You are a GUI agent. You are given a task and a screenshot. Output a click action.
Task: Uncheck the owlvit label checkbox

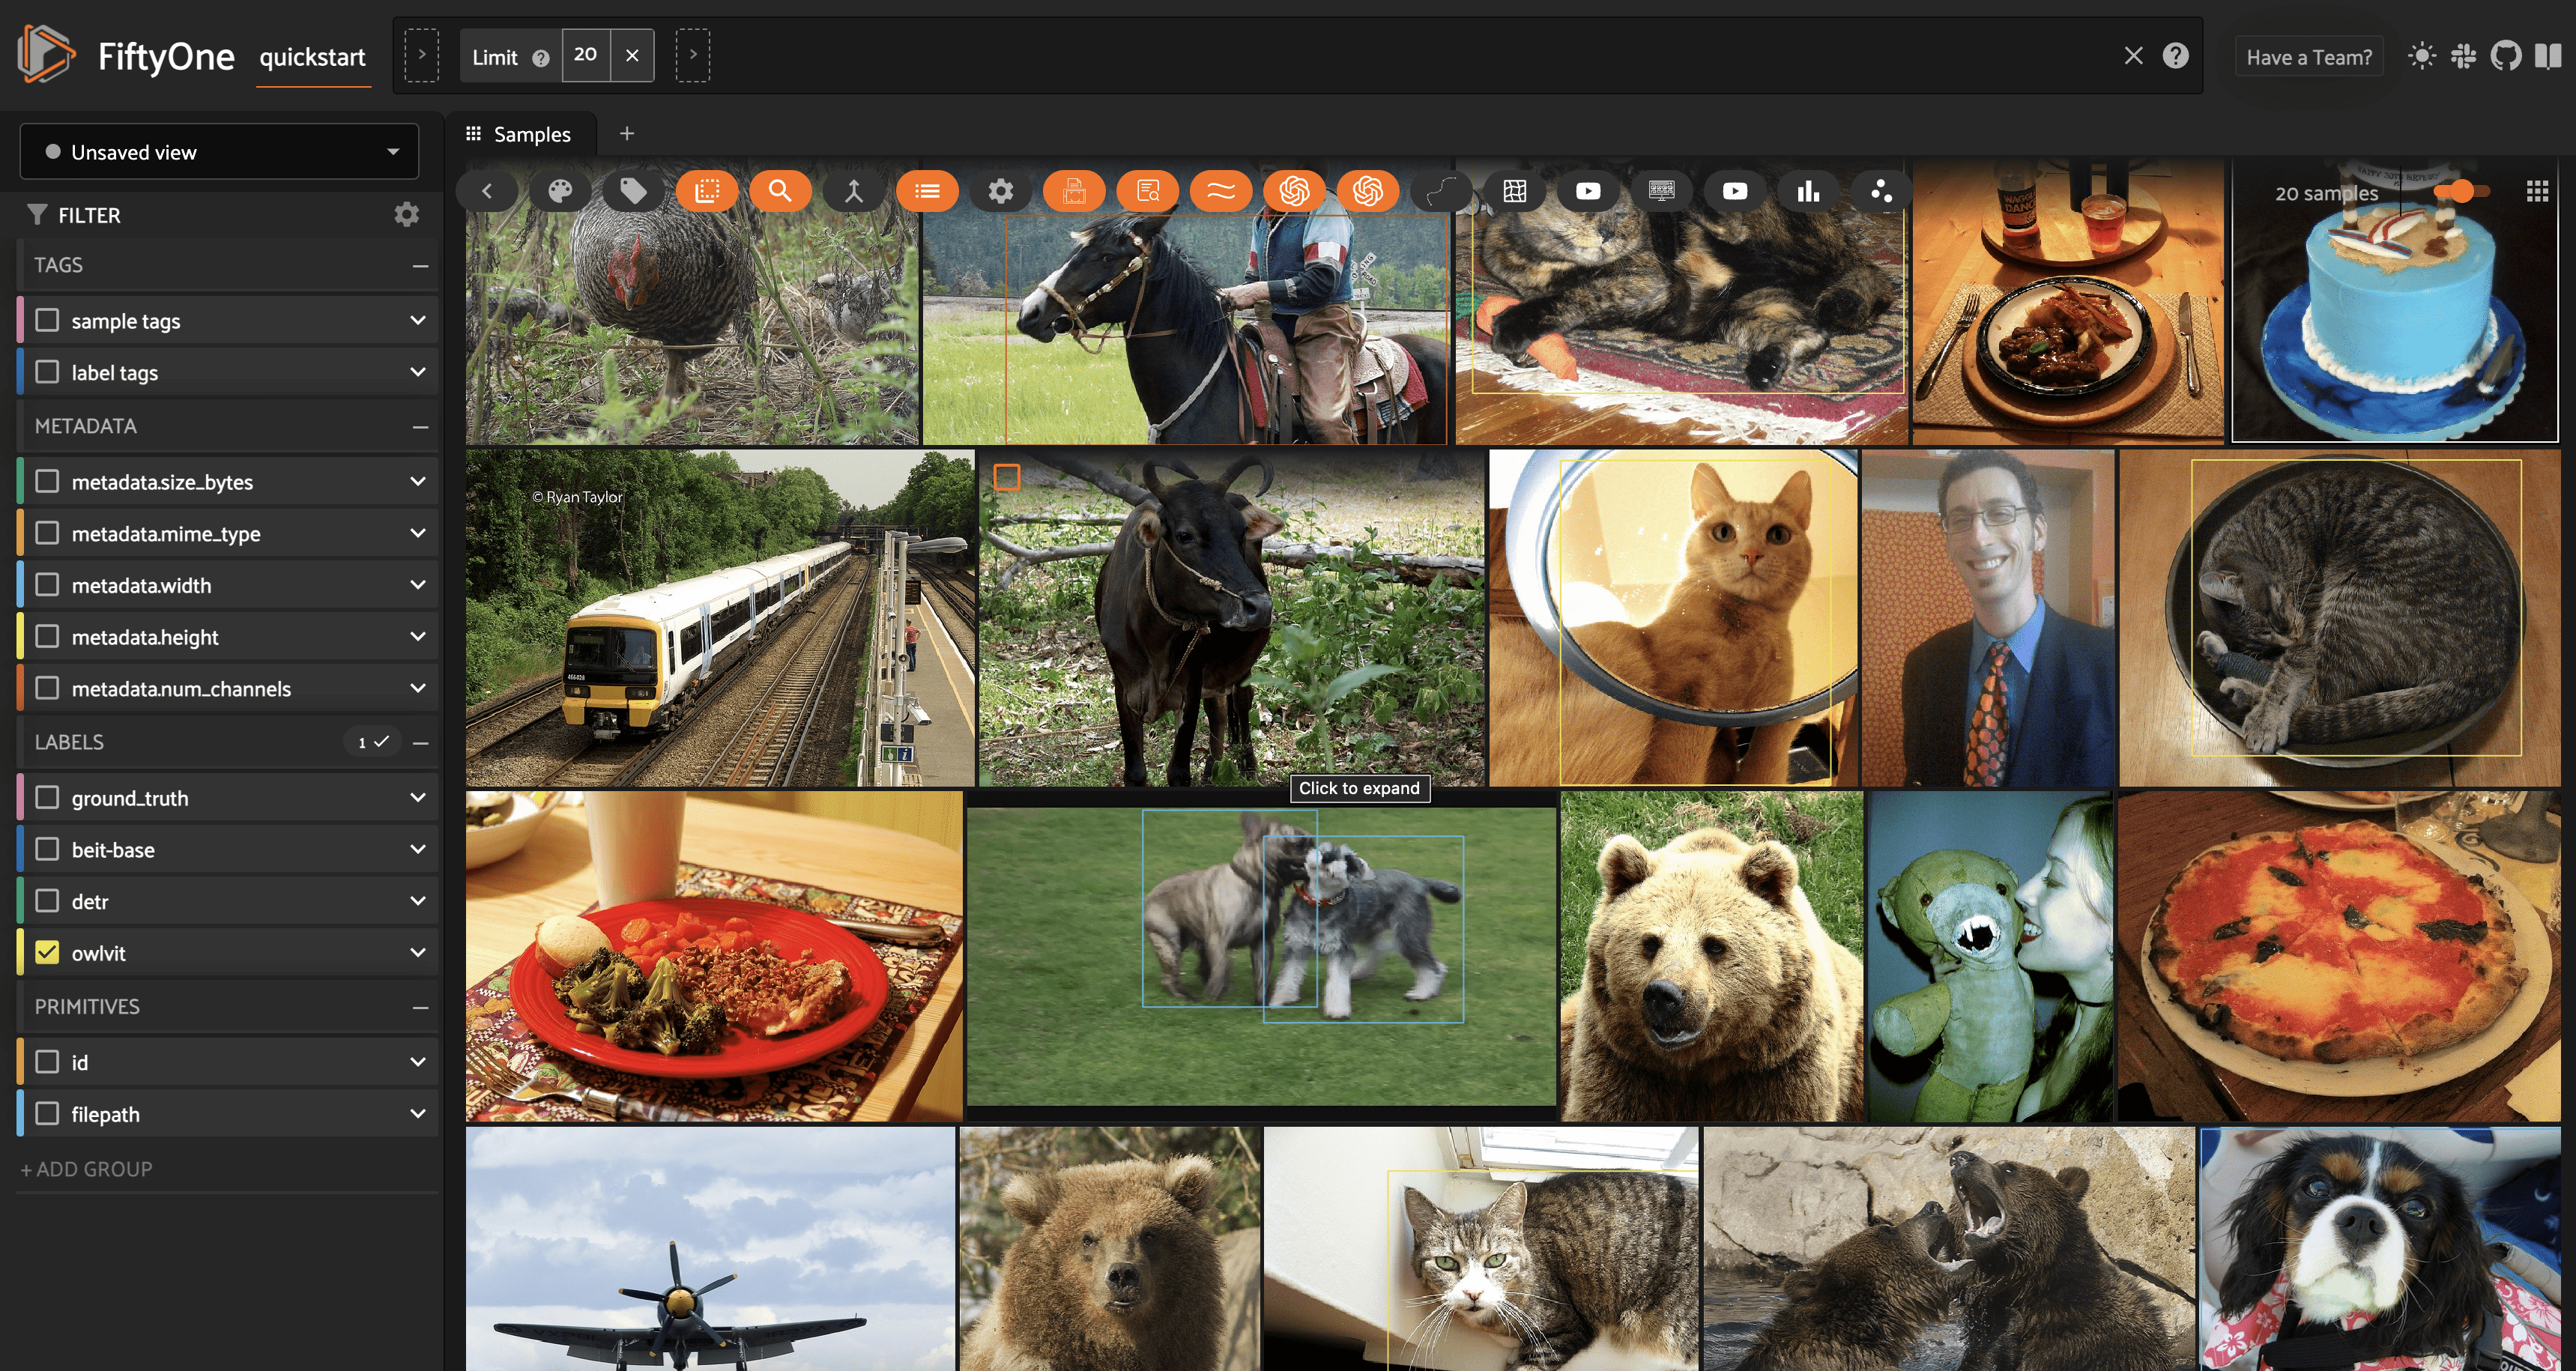tap(47, 952)
